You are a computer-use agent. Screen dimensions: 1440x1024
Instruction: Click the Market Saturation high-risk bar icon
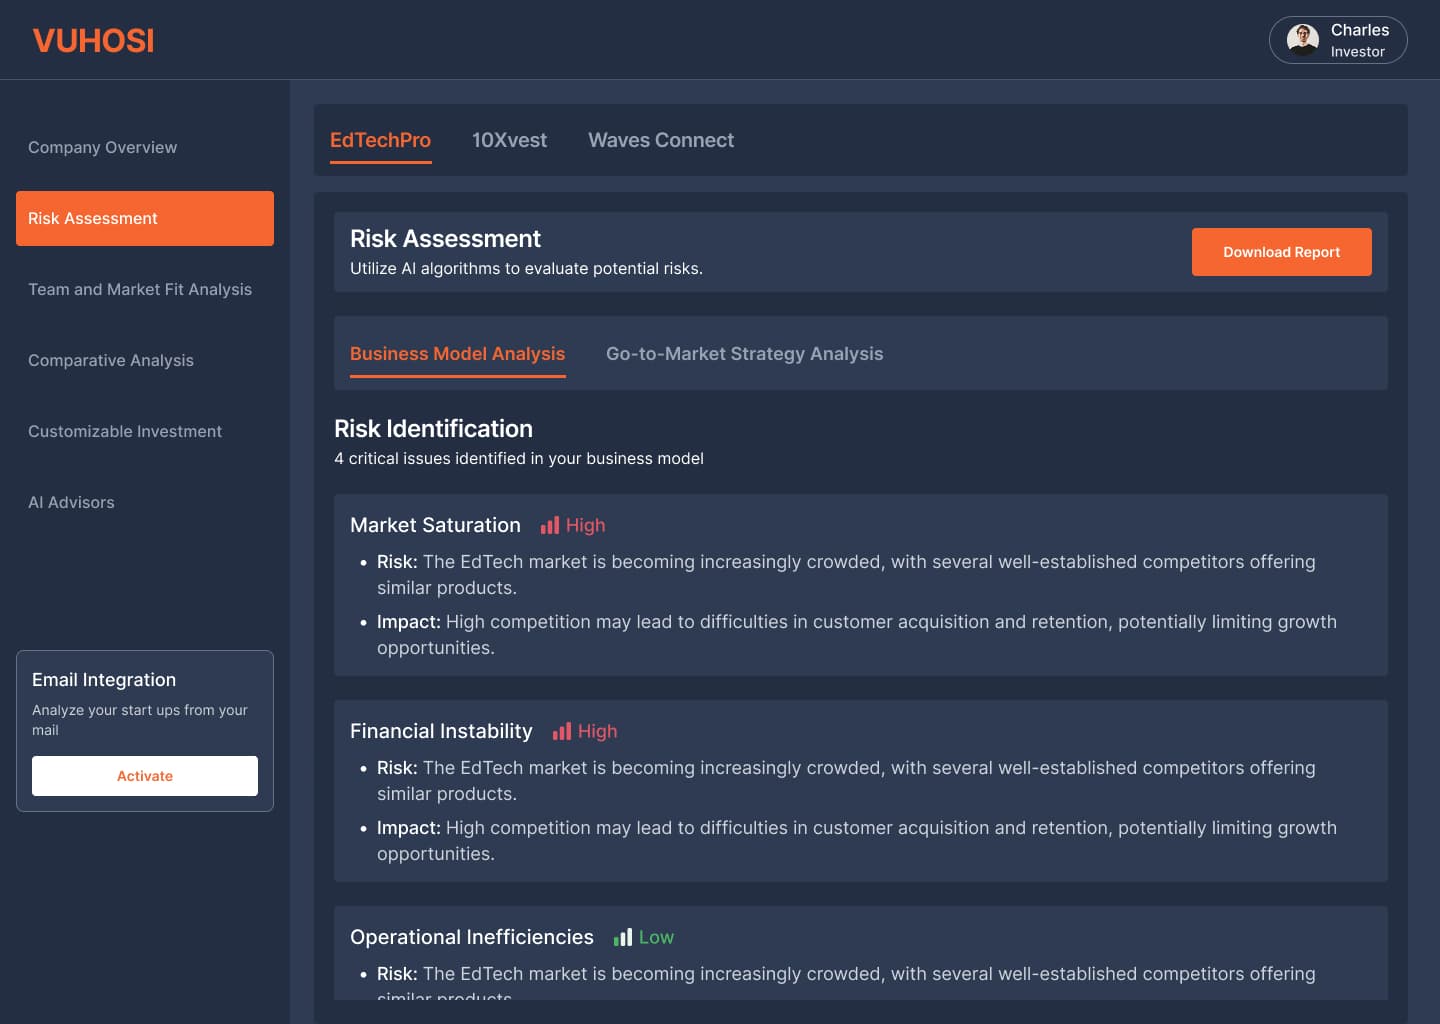(550, 525)
